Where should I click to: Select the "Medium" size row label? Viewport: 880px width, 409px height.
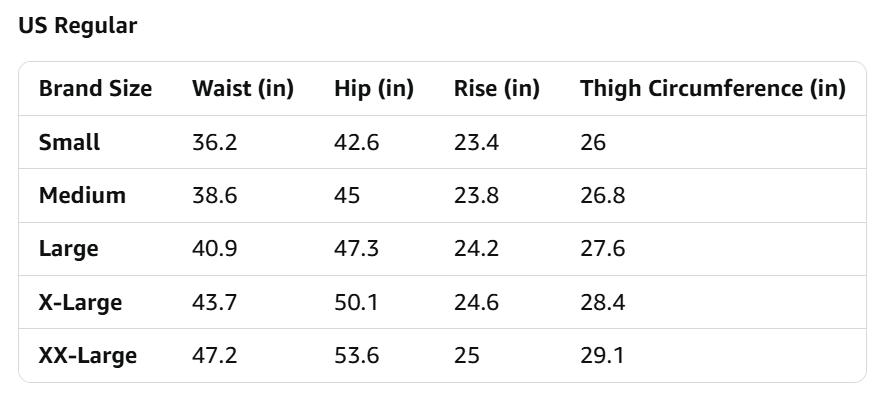coord(82,195)
